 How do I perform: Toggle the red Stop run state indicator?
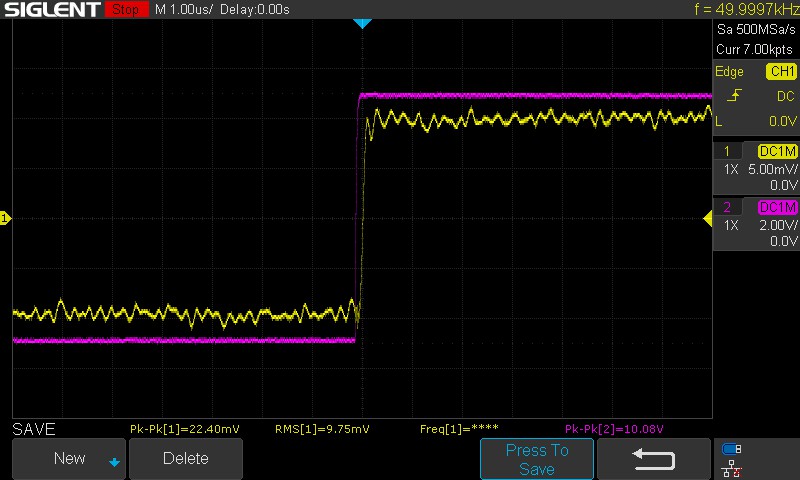point(124,9)
